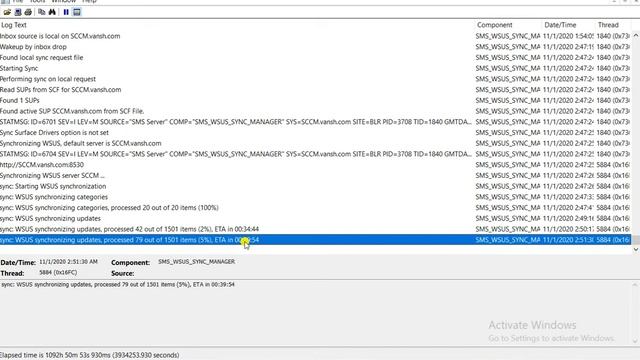The width and height of the screenshot is (640, 360).
Task: Click Thread cell of 'http://SCCM.vansh.com:8530' row
Action: (613, 164)
